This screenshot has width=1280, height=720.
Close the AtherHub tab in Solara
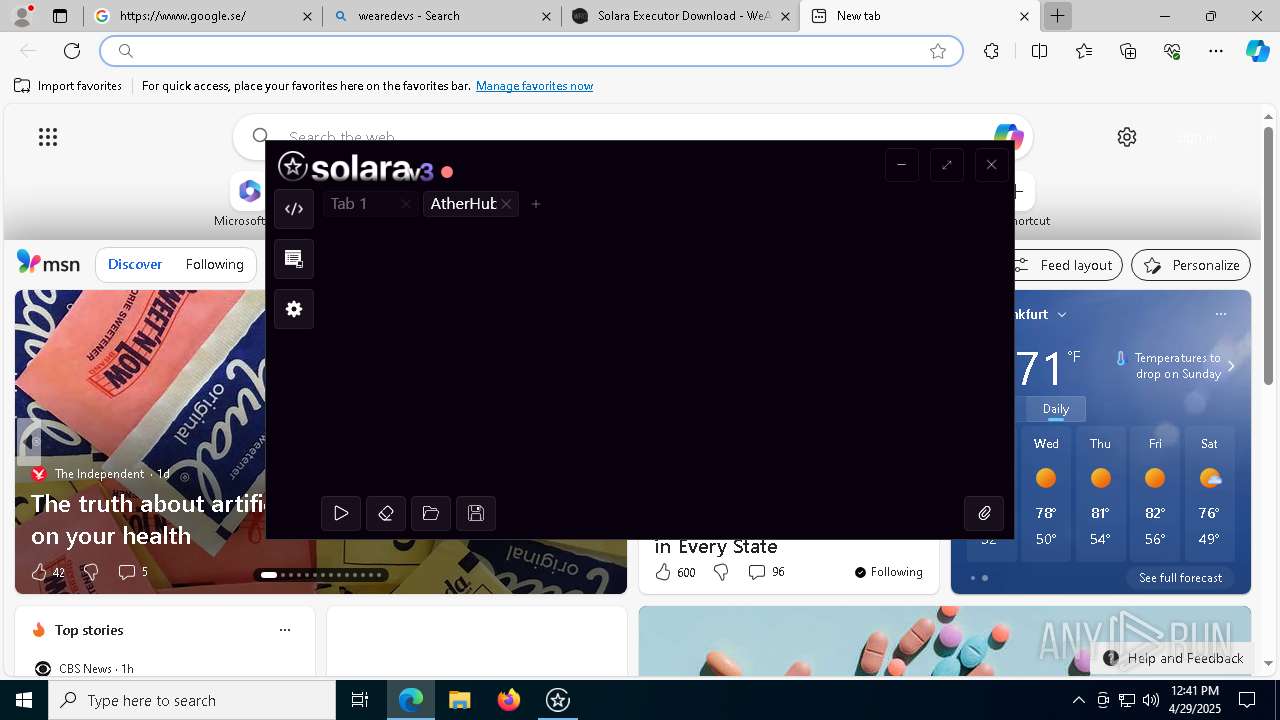(x=507, y=204)
